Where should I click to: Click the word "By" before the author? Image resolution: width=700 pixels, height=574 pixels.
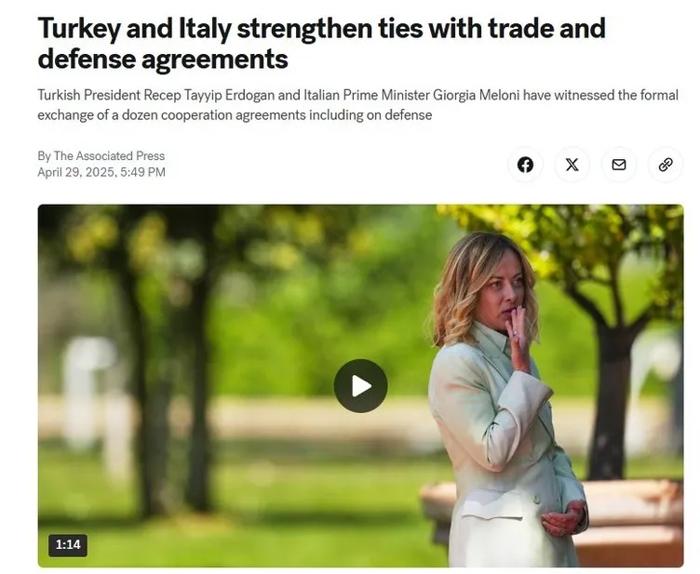pyautogui.click(x=44, y=156)
